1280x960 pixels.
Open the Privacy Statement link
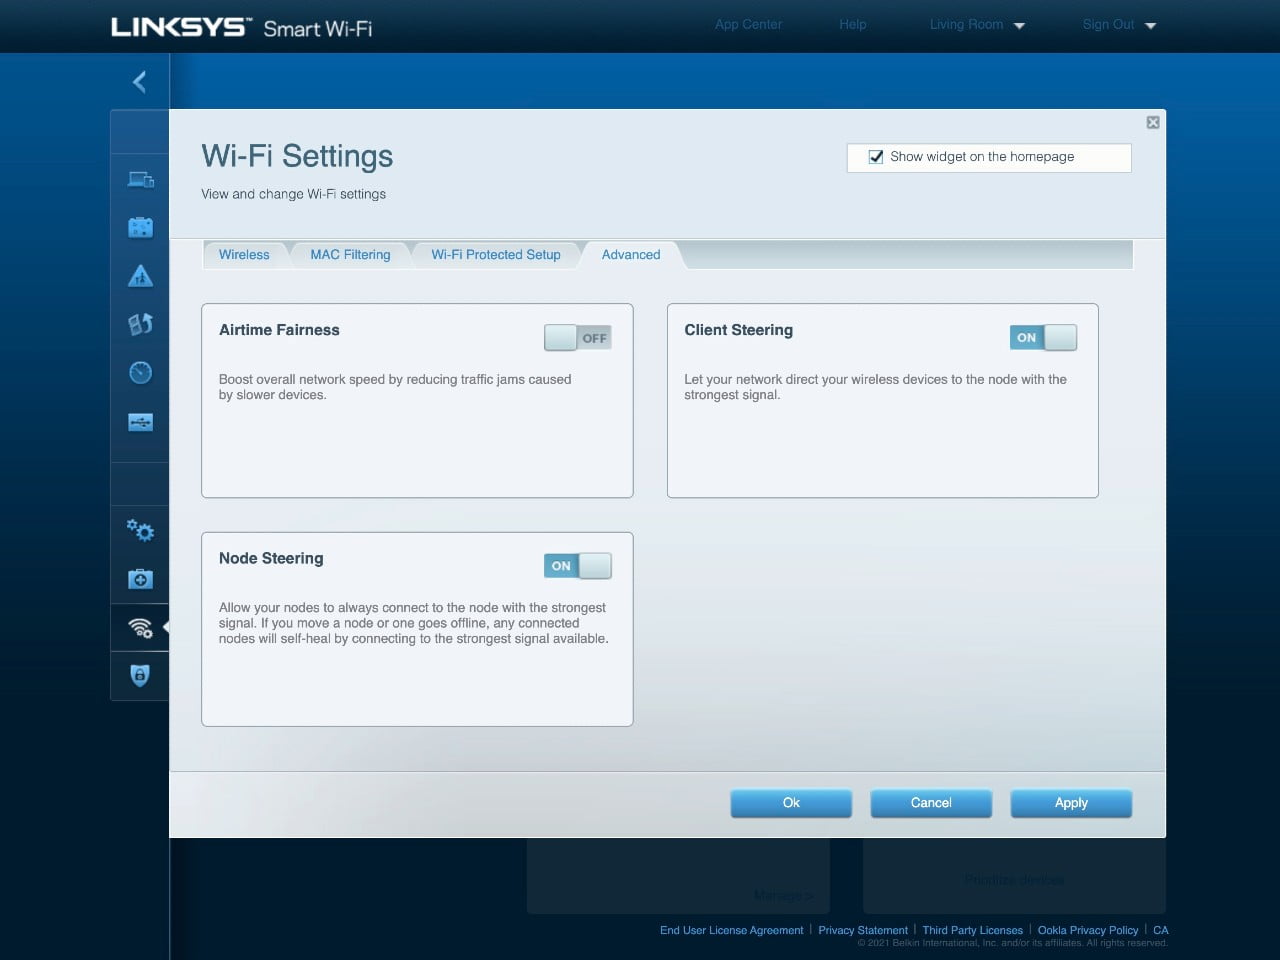pos(862,930)
